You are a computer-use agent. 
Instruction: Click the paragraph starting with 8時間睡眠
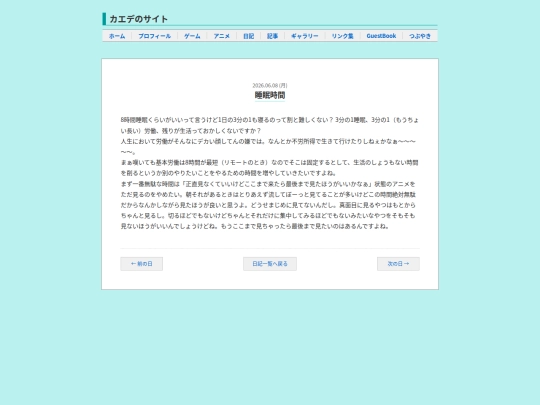click(270, 125)
